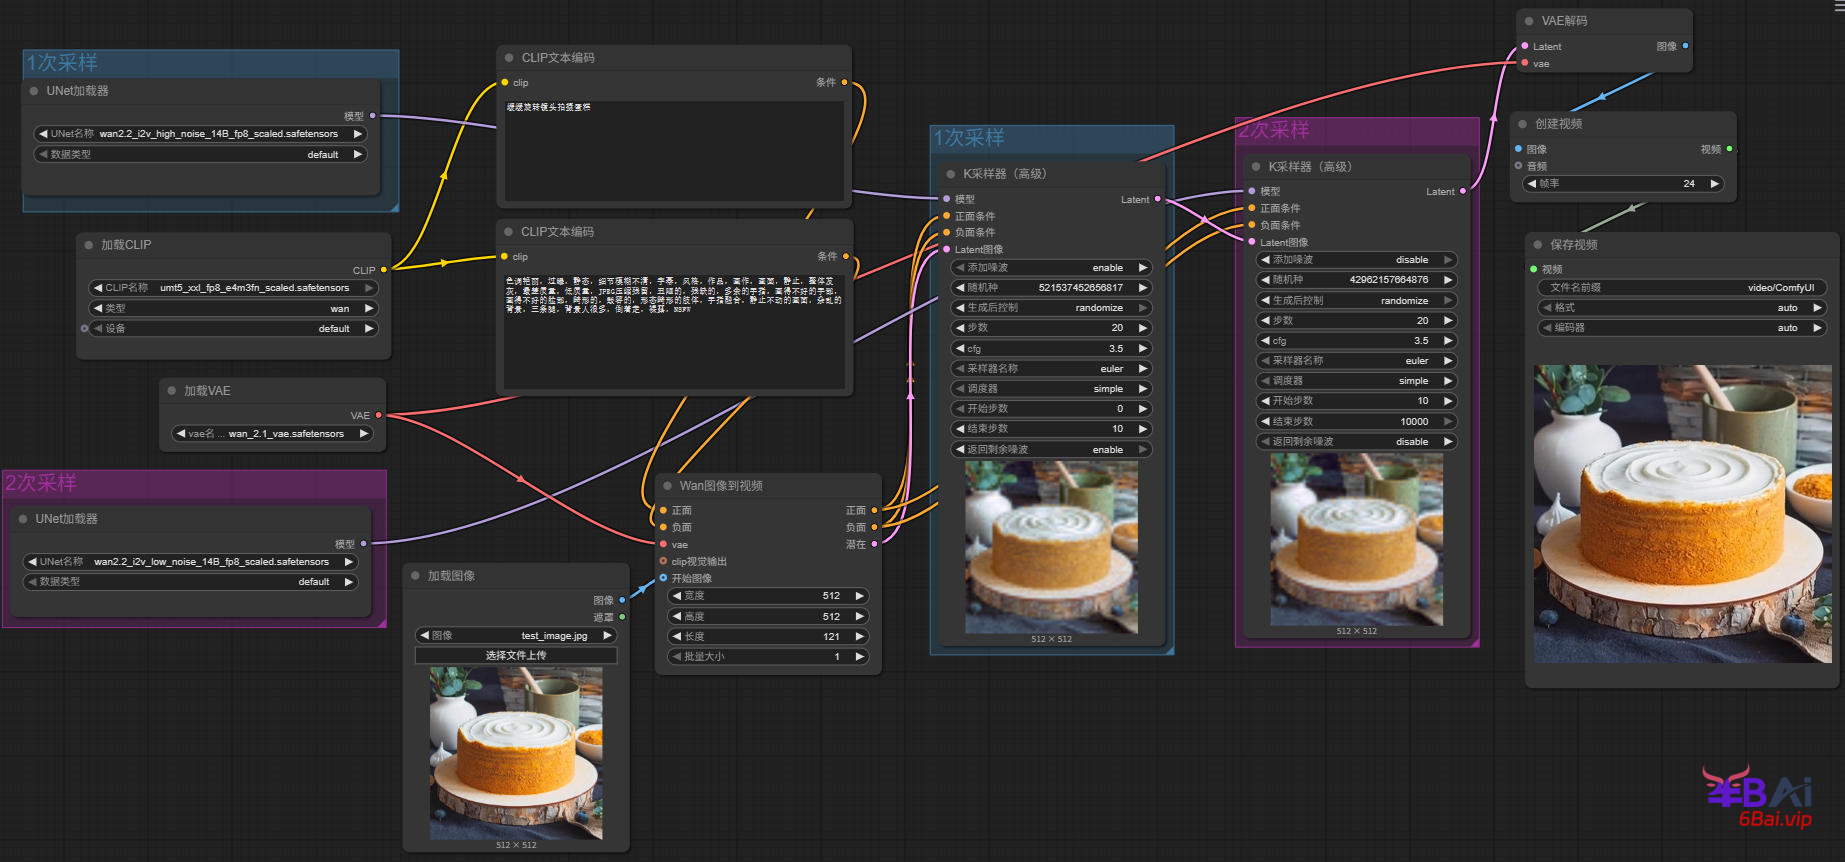The width and height of the screenshot is (1845, 862).
Task: Toggle 添加噪波 set to enable
Action: (1050, 268)
